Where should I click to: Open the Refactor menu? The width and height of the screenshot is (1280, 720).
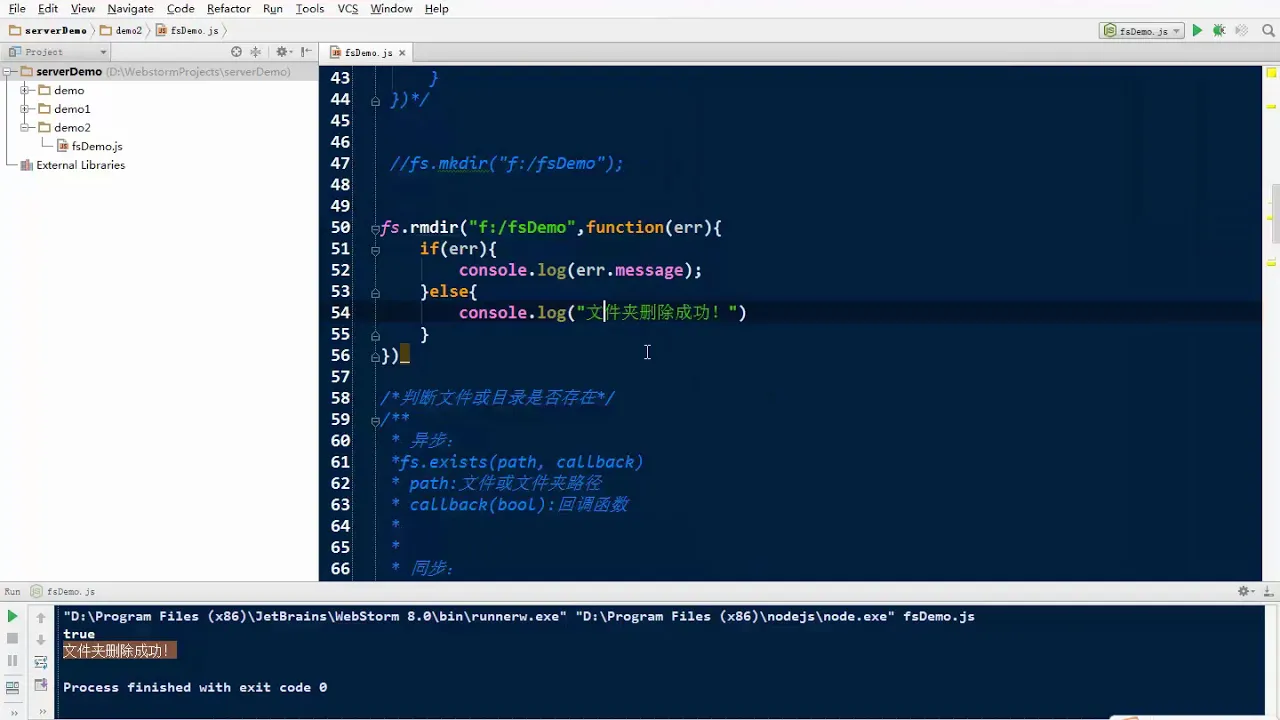pyautogui.click(x=229, y=8)
